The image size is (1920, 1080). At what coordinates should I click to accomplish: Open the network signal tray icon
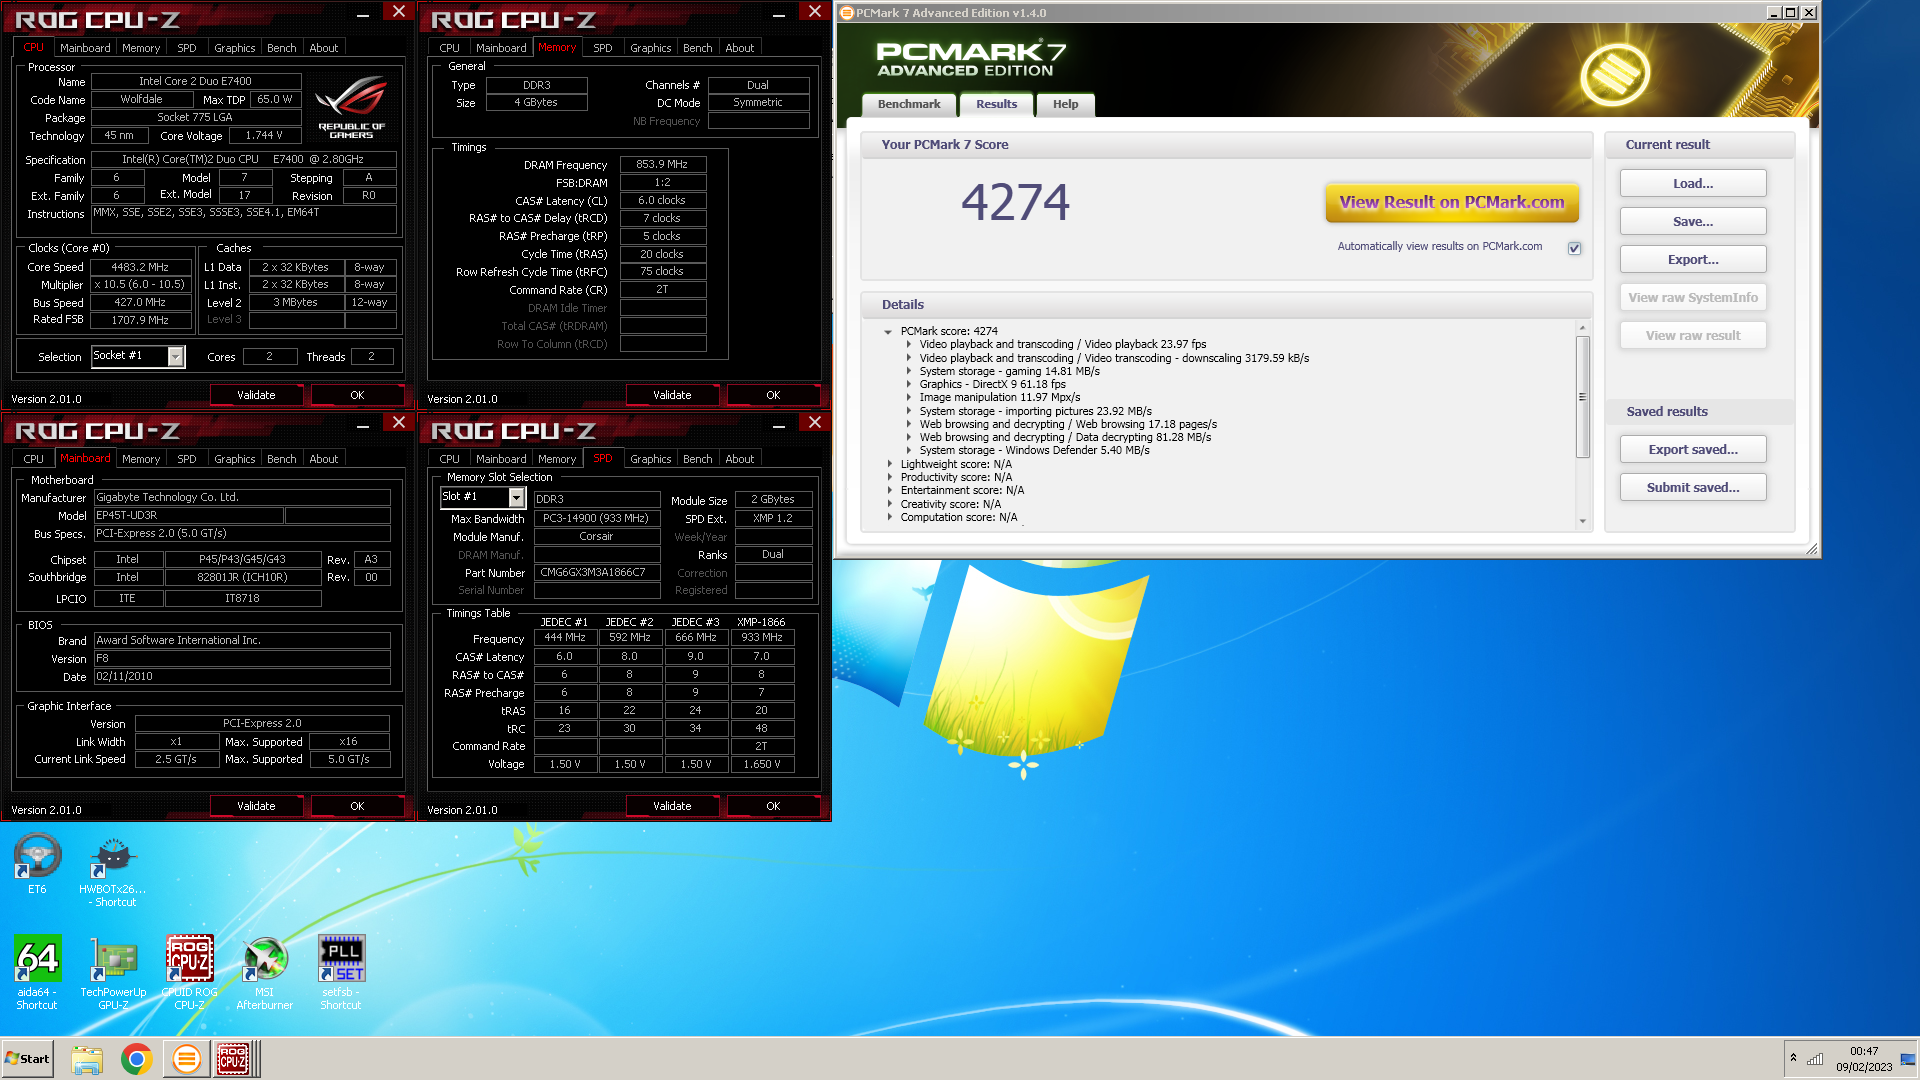click(1815, 1058)
